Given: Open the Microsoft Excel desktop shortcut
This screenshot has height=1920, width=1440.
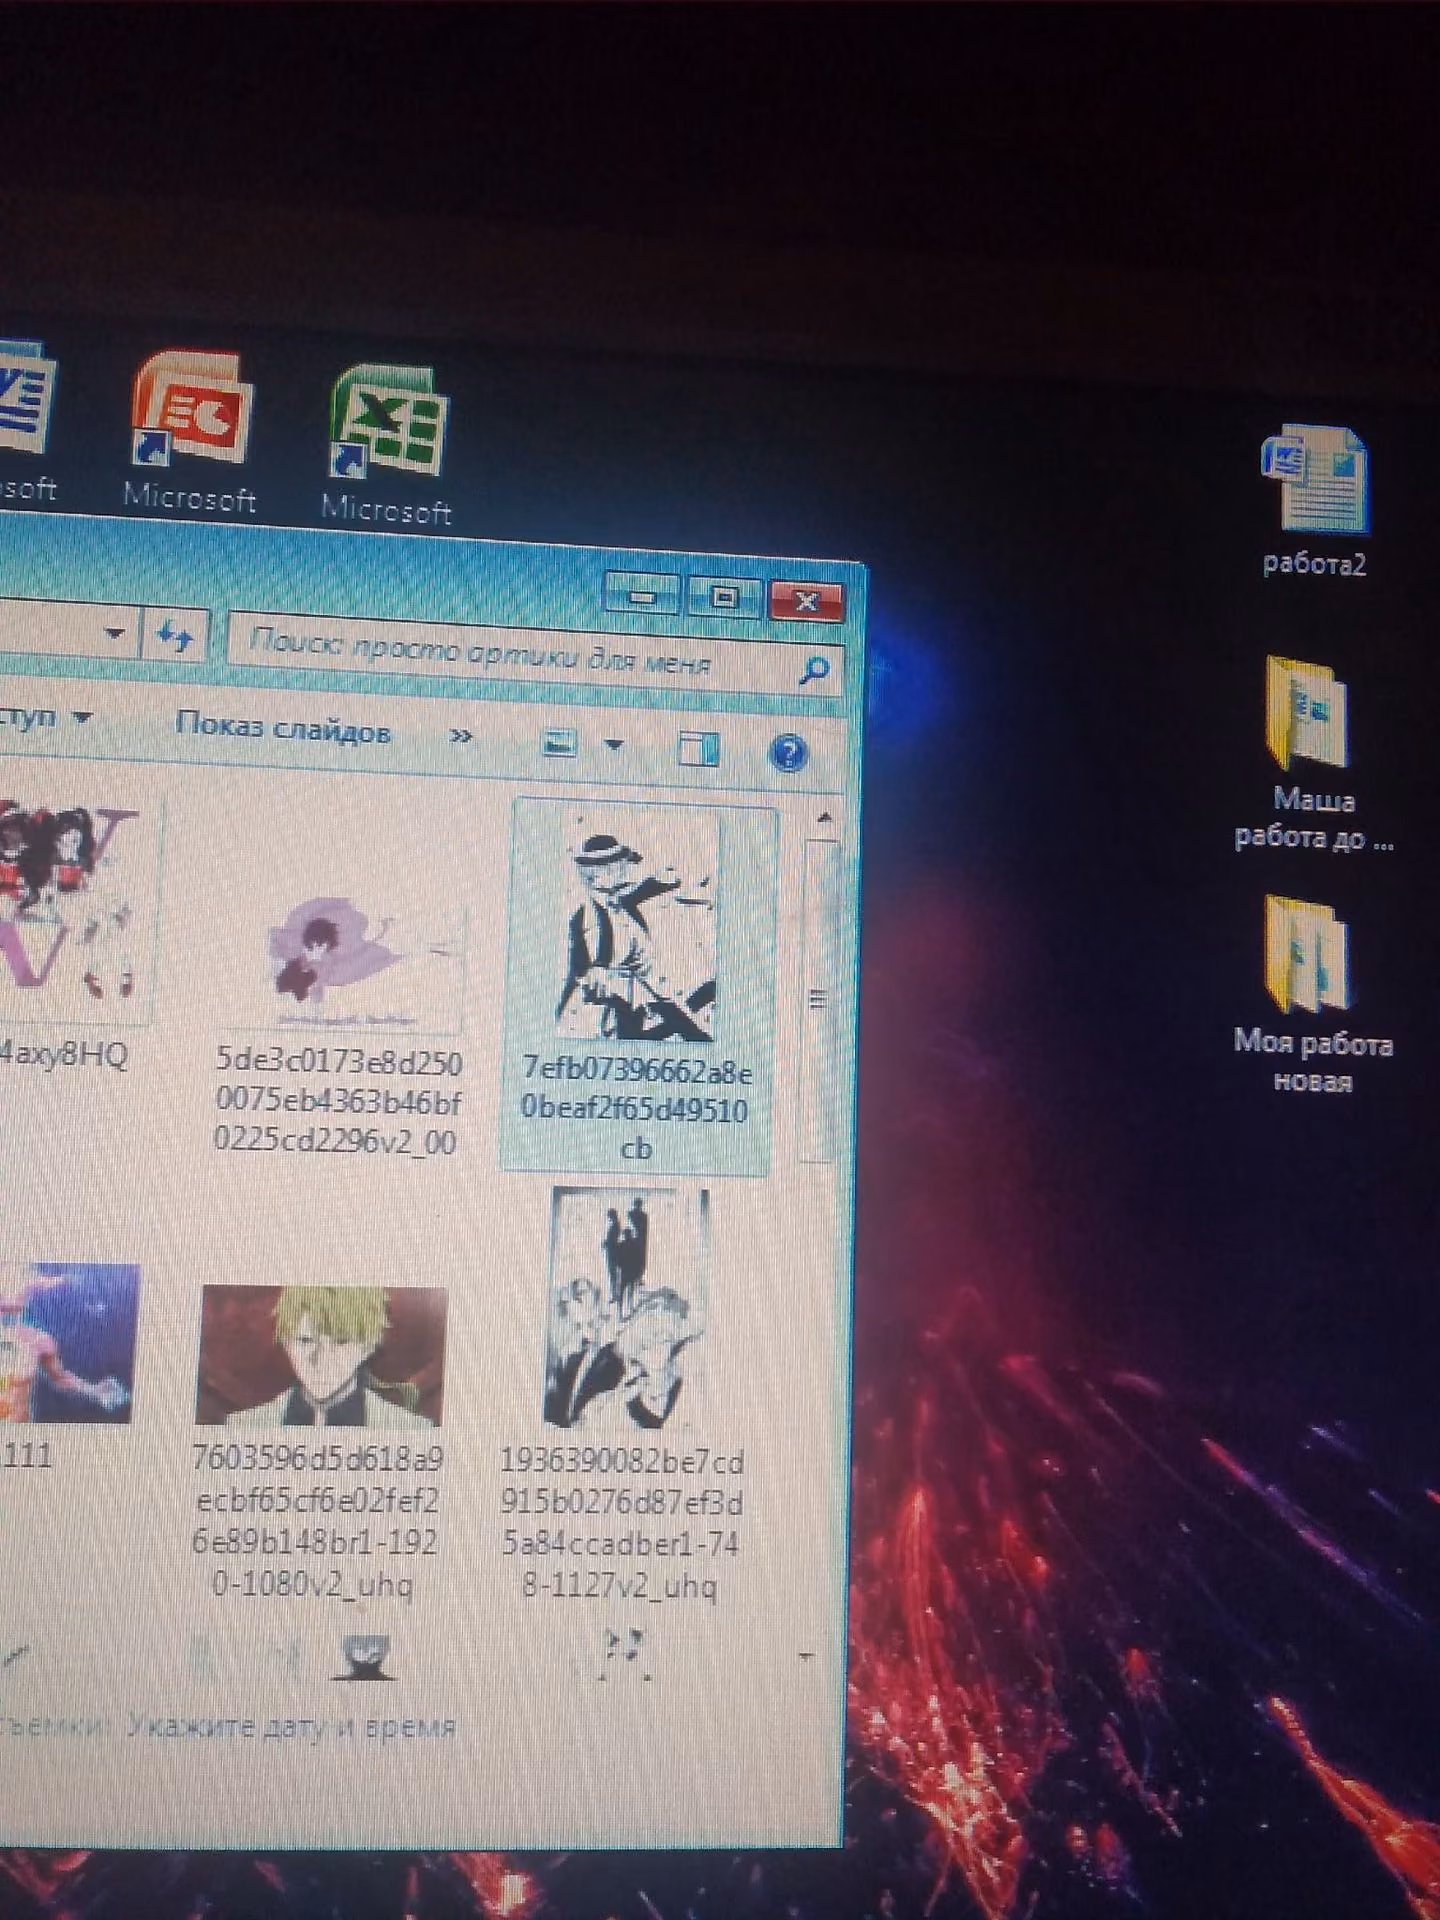Looking at the screenshot, I should click(388, 445).
